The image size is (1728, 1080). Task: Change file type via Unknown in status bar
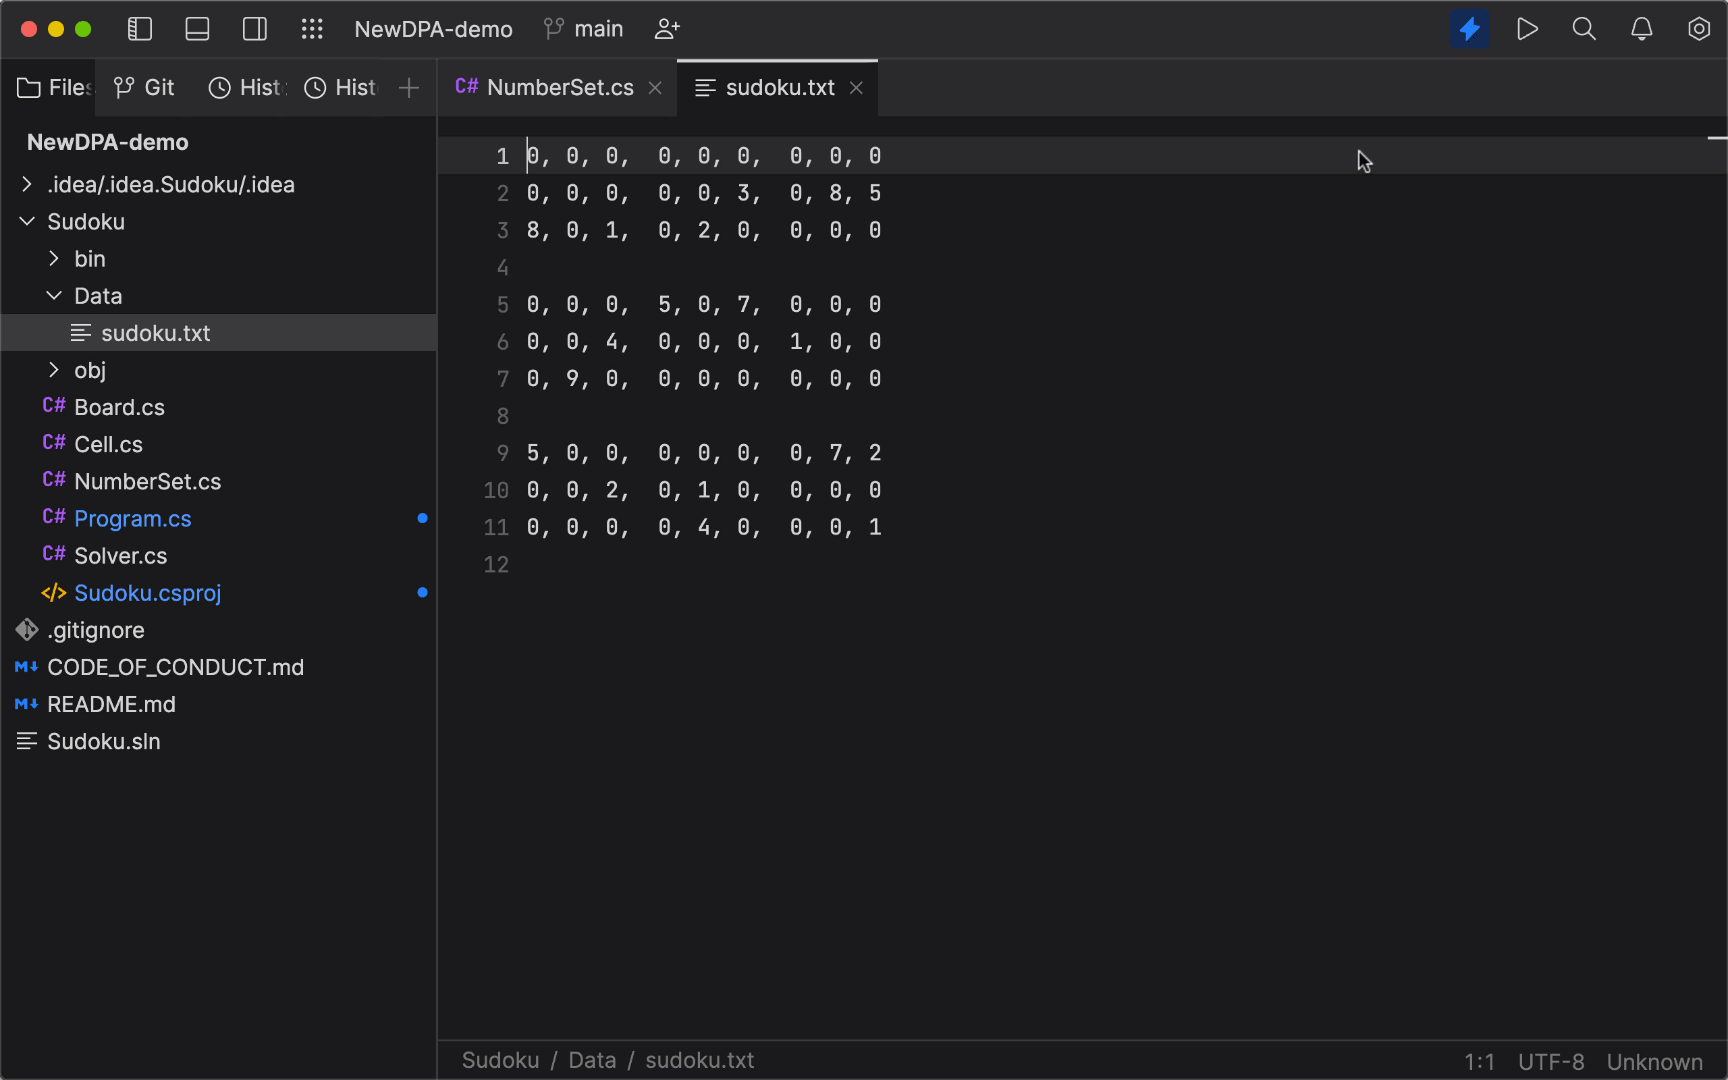click(x=1654, y=1061)
